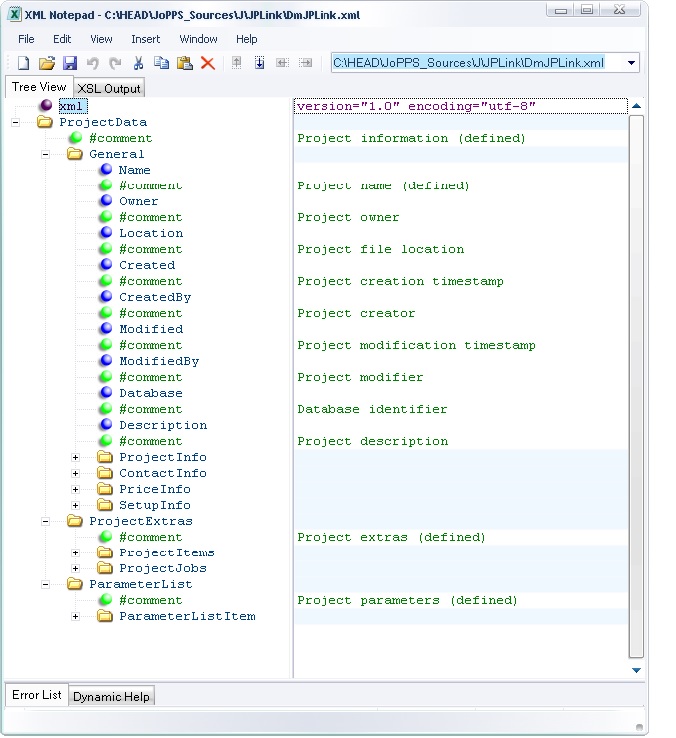Click the vertical scrollbar down arrow
Screen dimensions: 676x738
pos(636,670)
